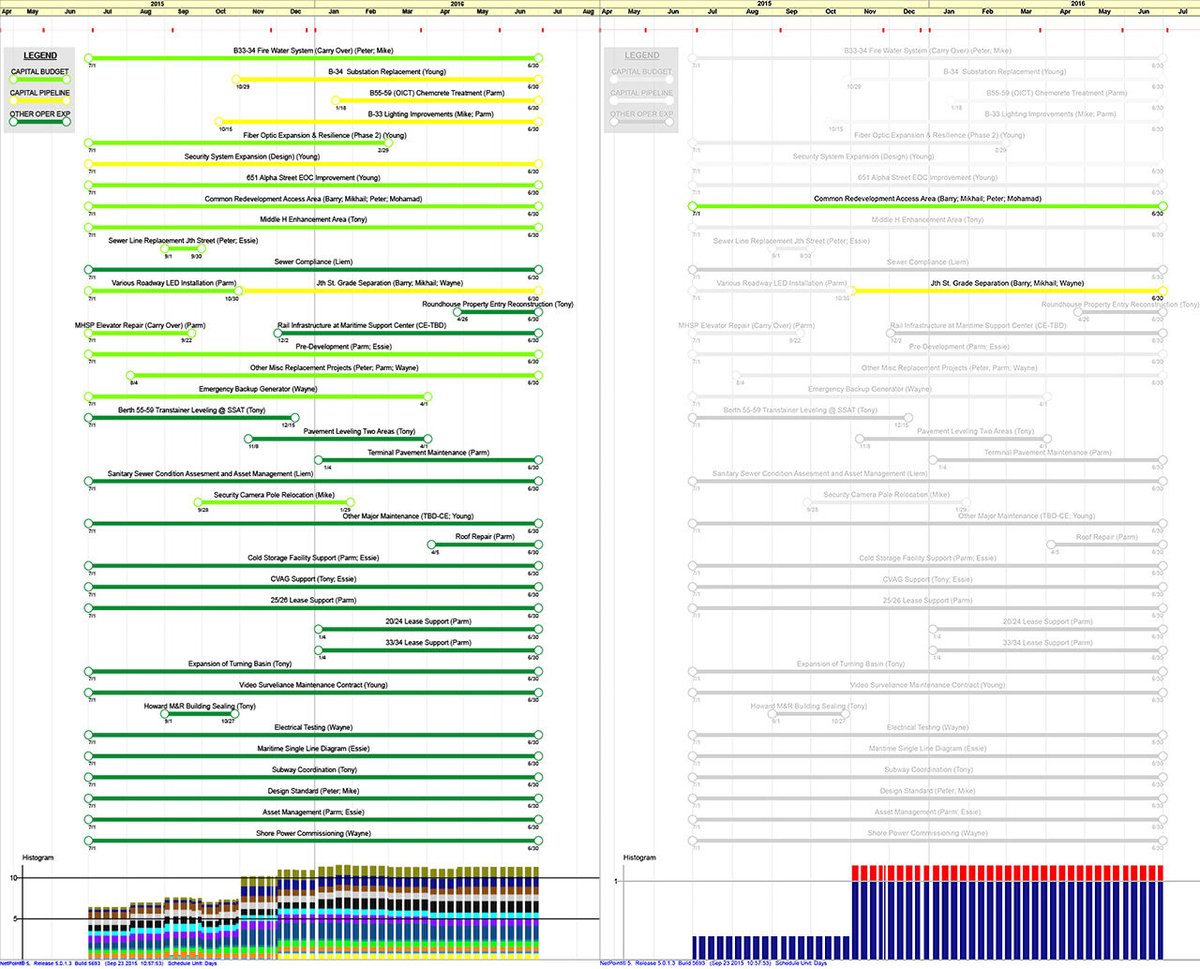Select Emergency Backup Generator (Wayne) in left schedule
This screenshot has width=1200, height=969.
click(x=257, y=397)
